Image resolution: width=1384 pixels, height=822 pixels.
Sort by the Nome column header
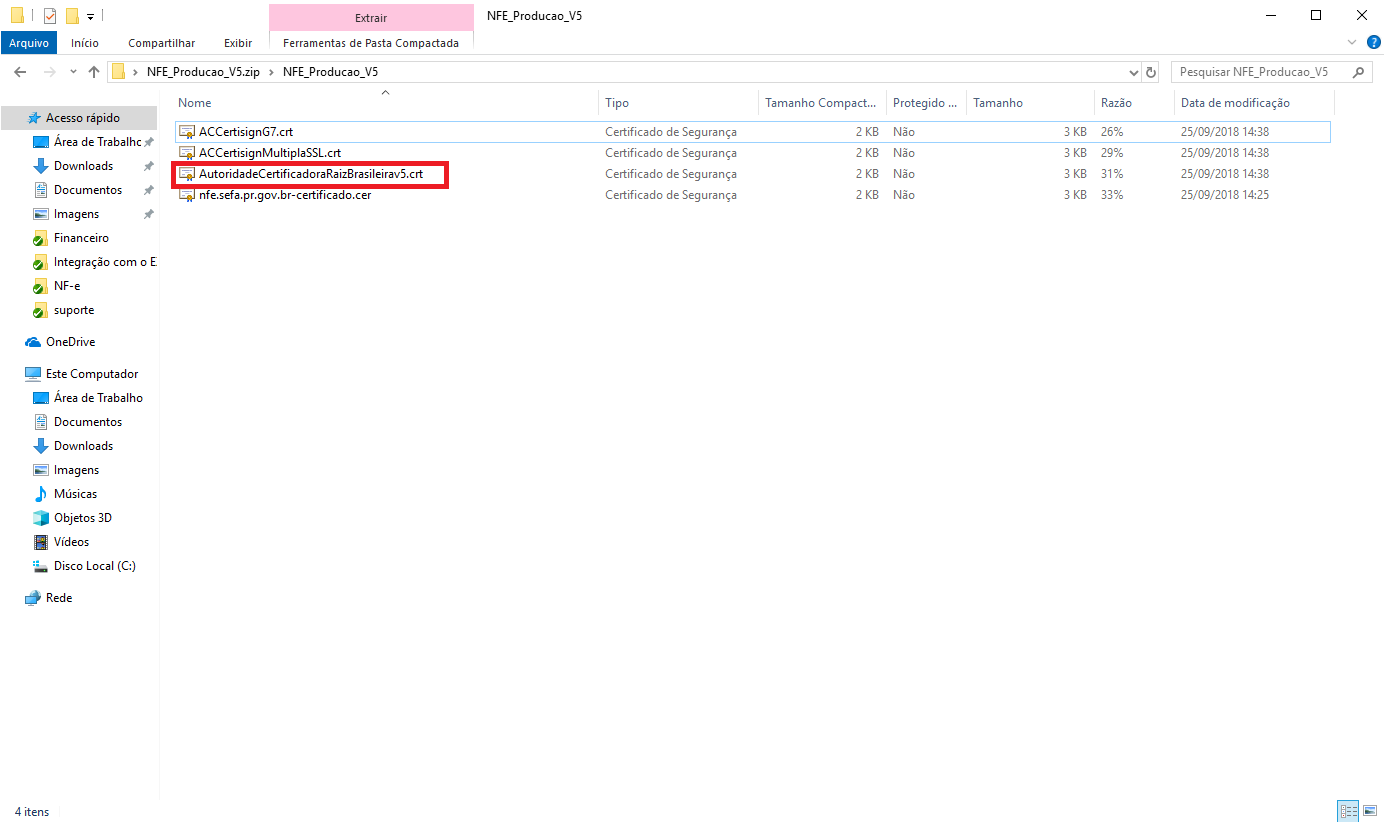386,103
